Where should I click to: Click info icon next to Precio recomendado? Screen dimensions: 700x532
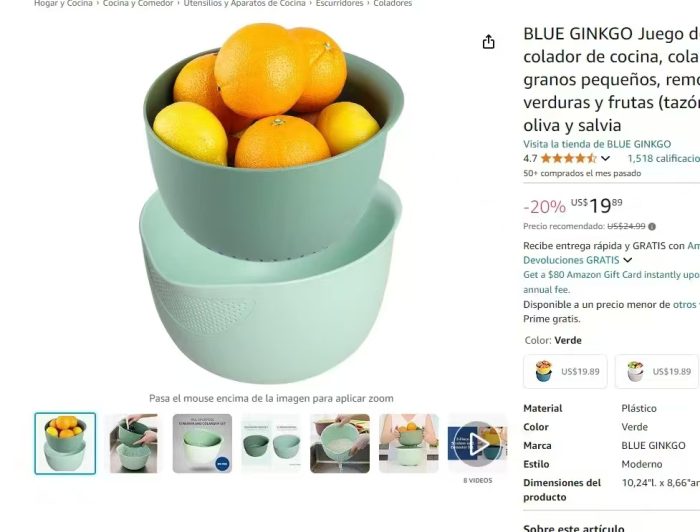click(x=652, y=227)
